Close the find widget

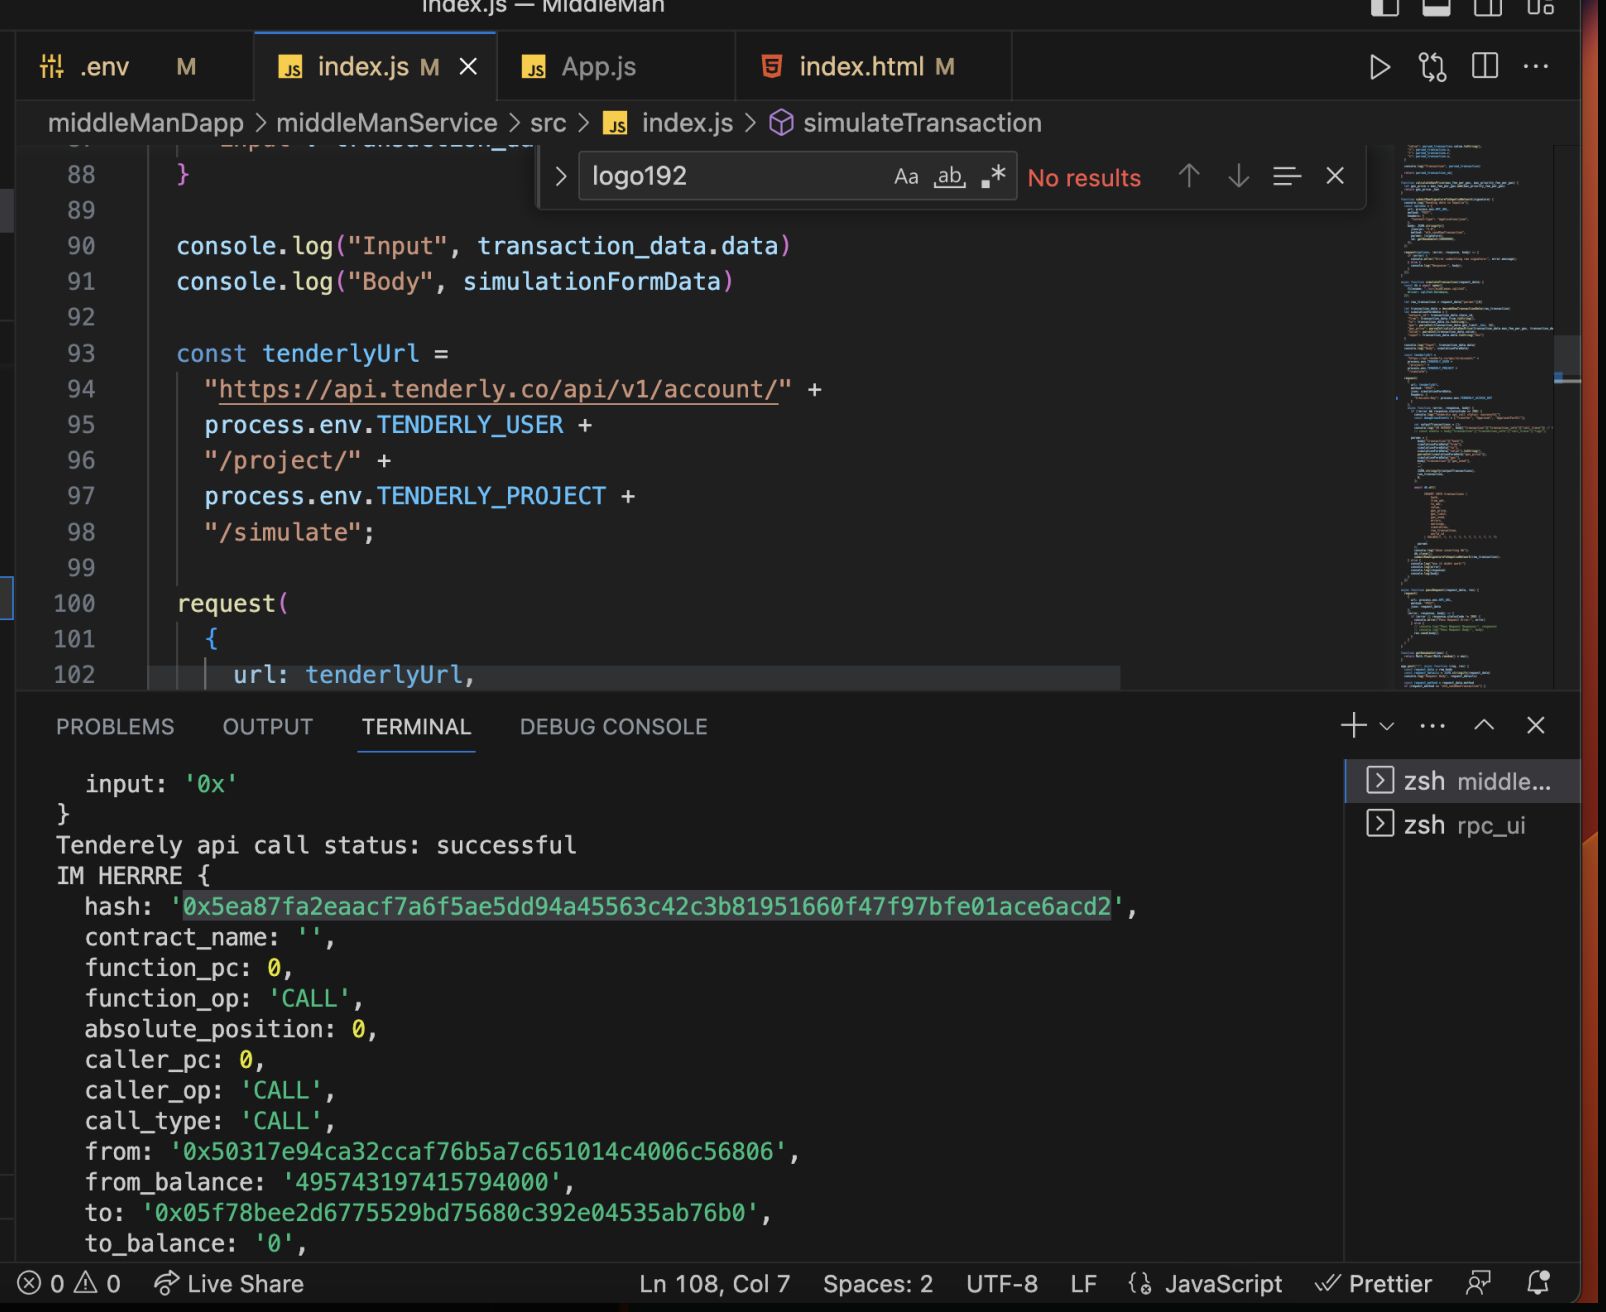[x=1335, y=176]
